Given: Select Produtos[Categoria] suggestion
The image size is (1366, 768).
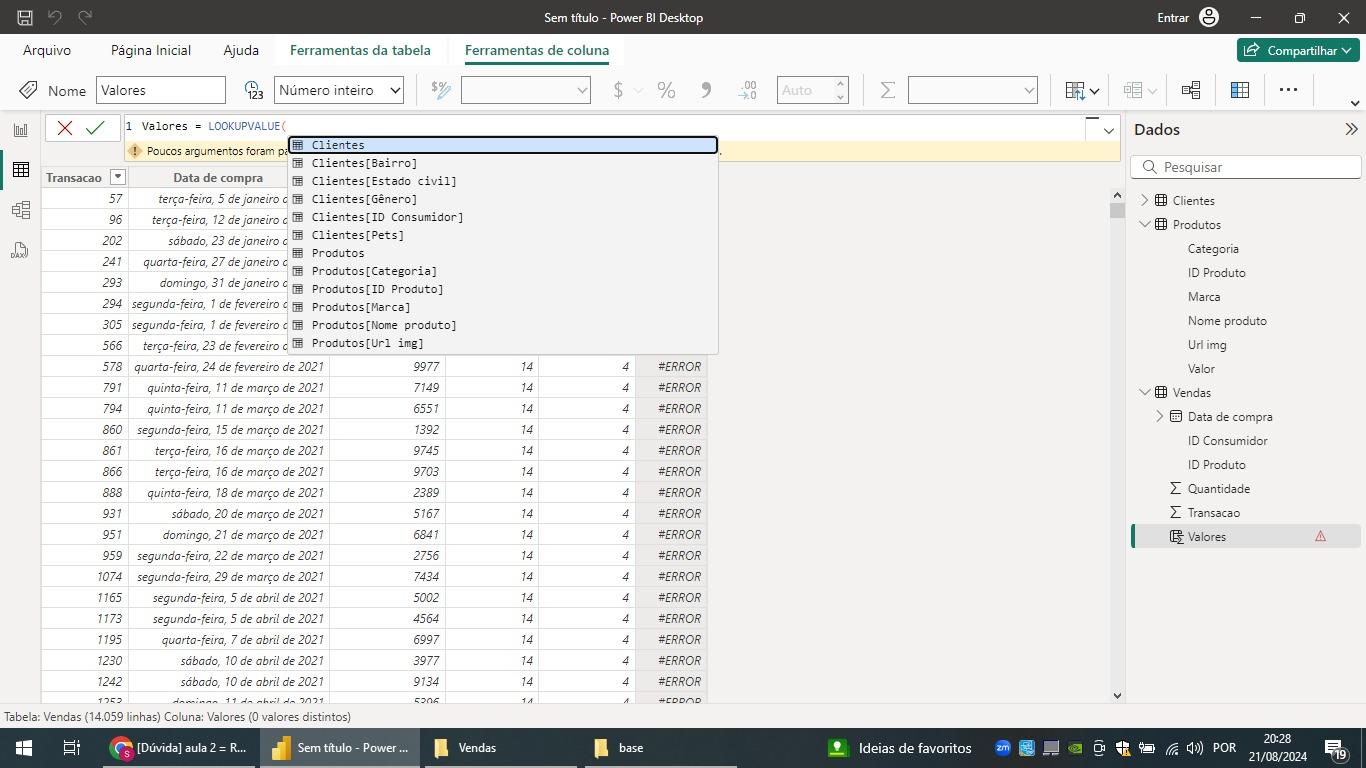Looking at the screenshot, I should pos(503,271).
